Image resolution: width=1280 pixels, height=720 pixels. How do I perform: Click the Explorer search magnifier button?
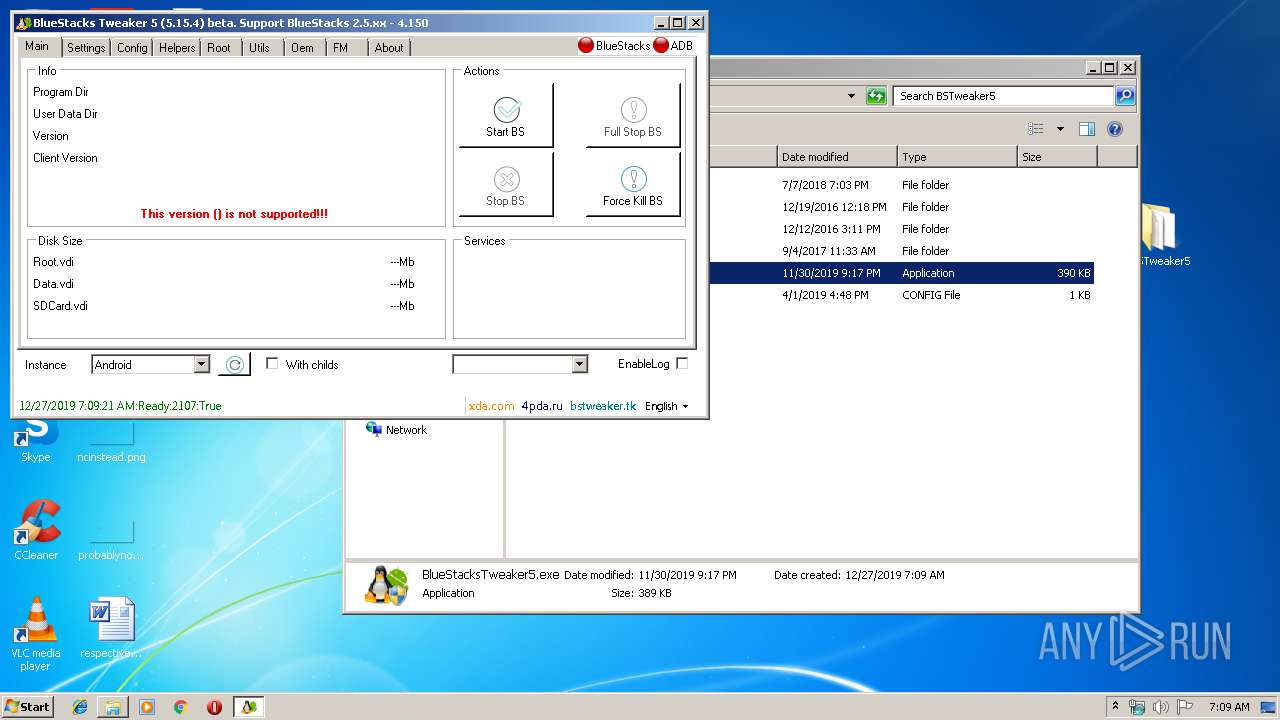click(x=1125, y=96)
